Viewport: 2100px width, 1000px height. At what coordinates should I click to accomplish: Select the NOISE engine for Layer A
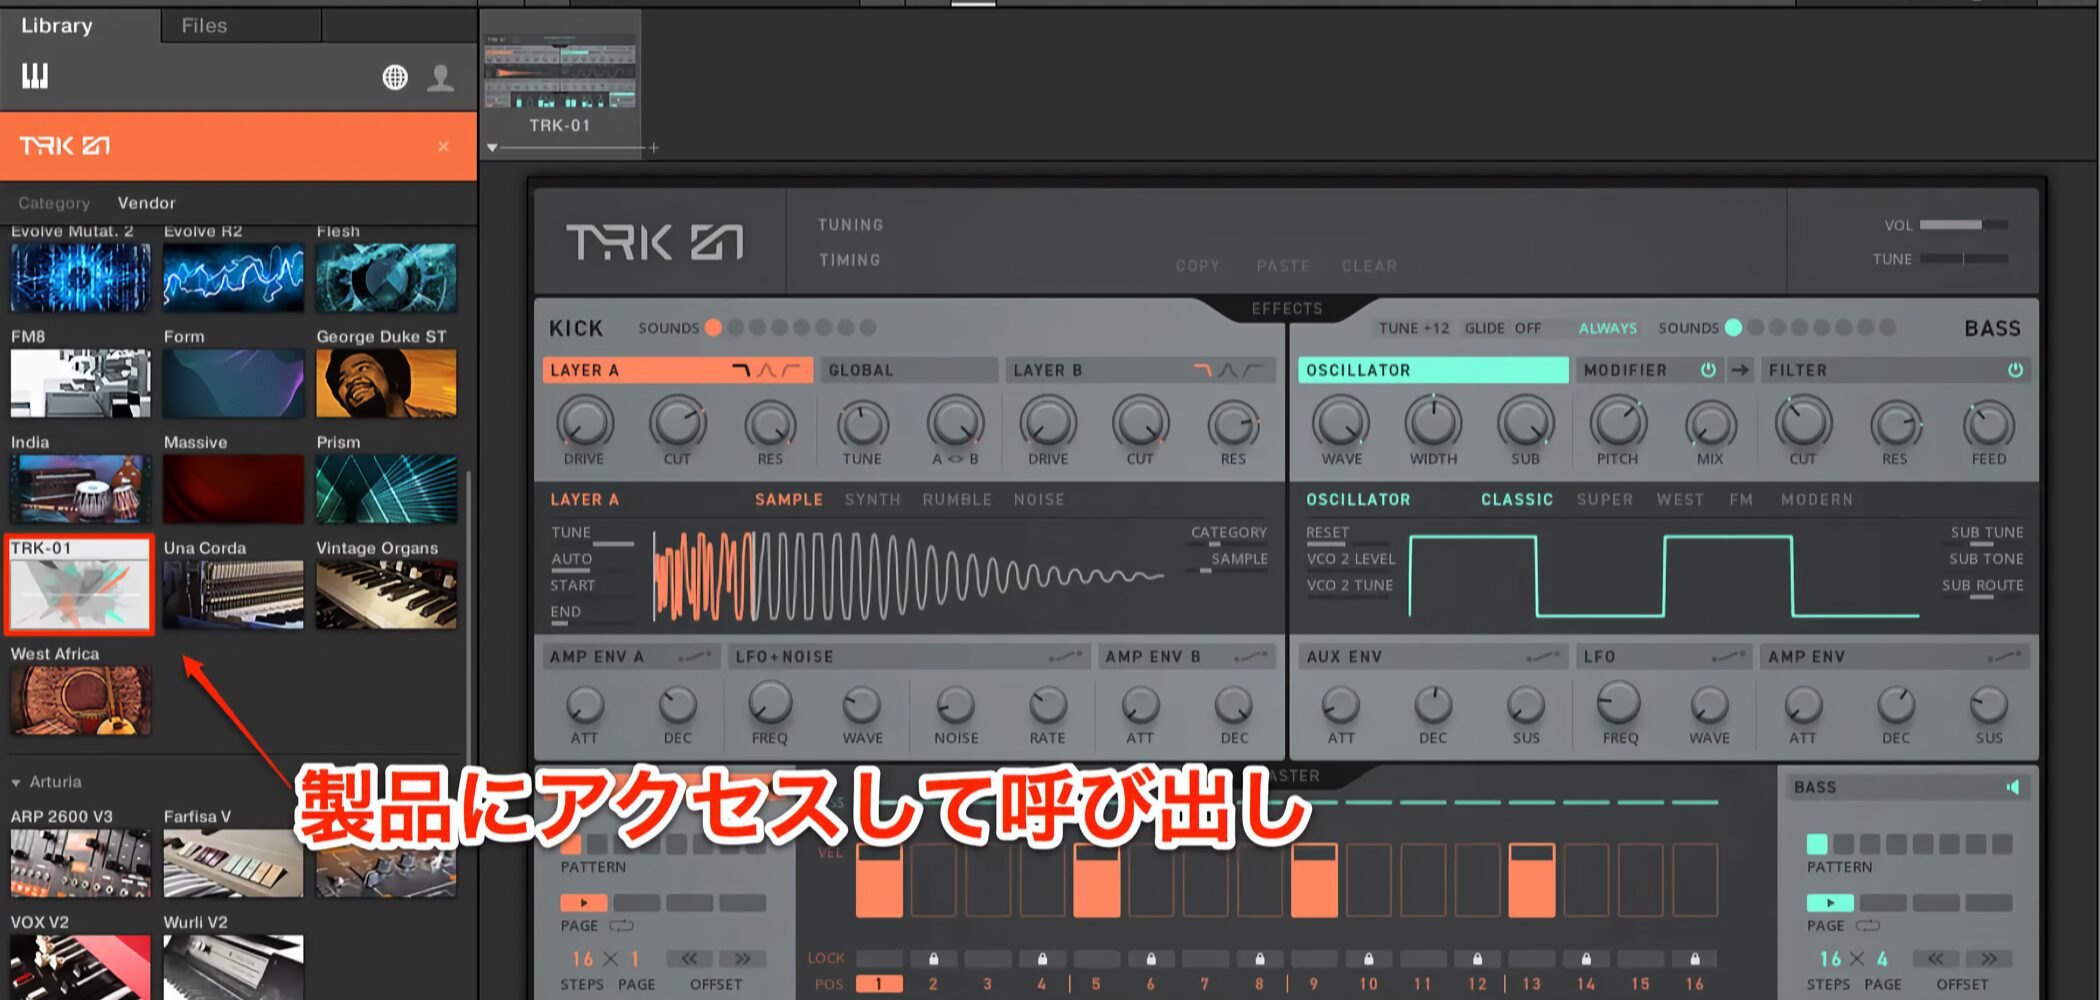click(1039, 499)
